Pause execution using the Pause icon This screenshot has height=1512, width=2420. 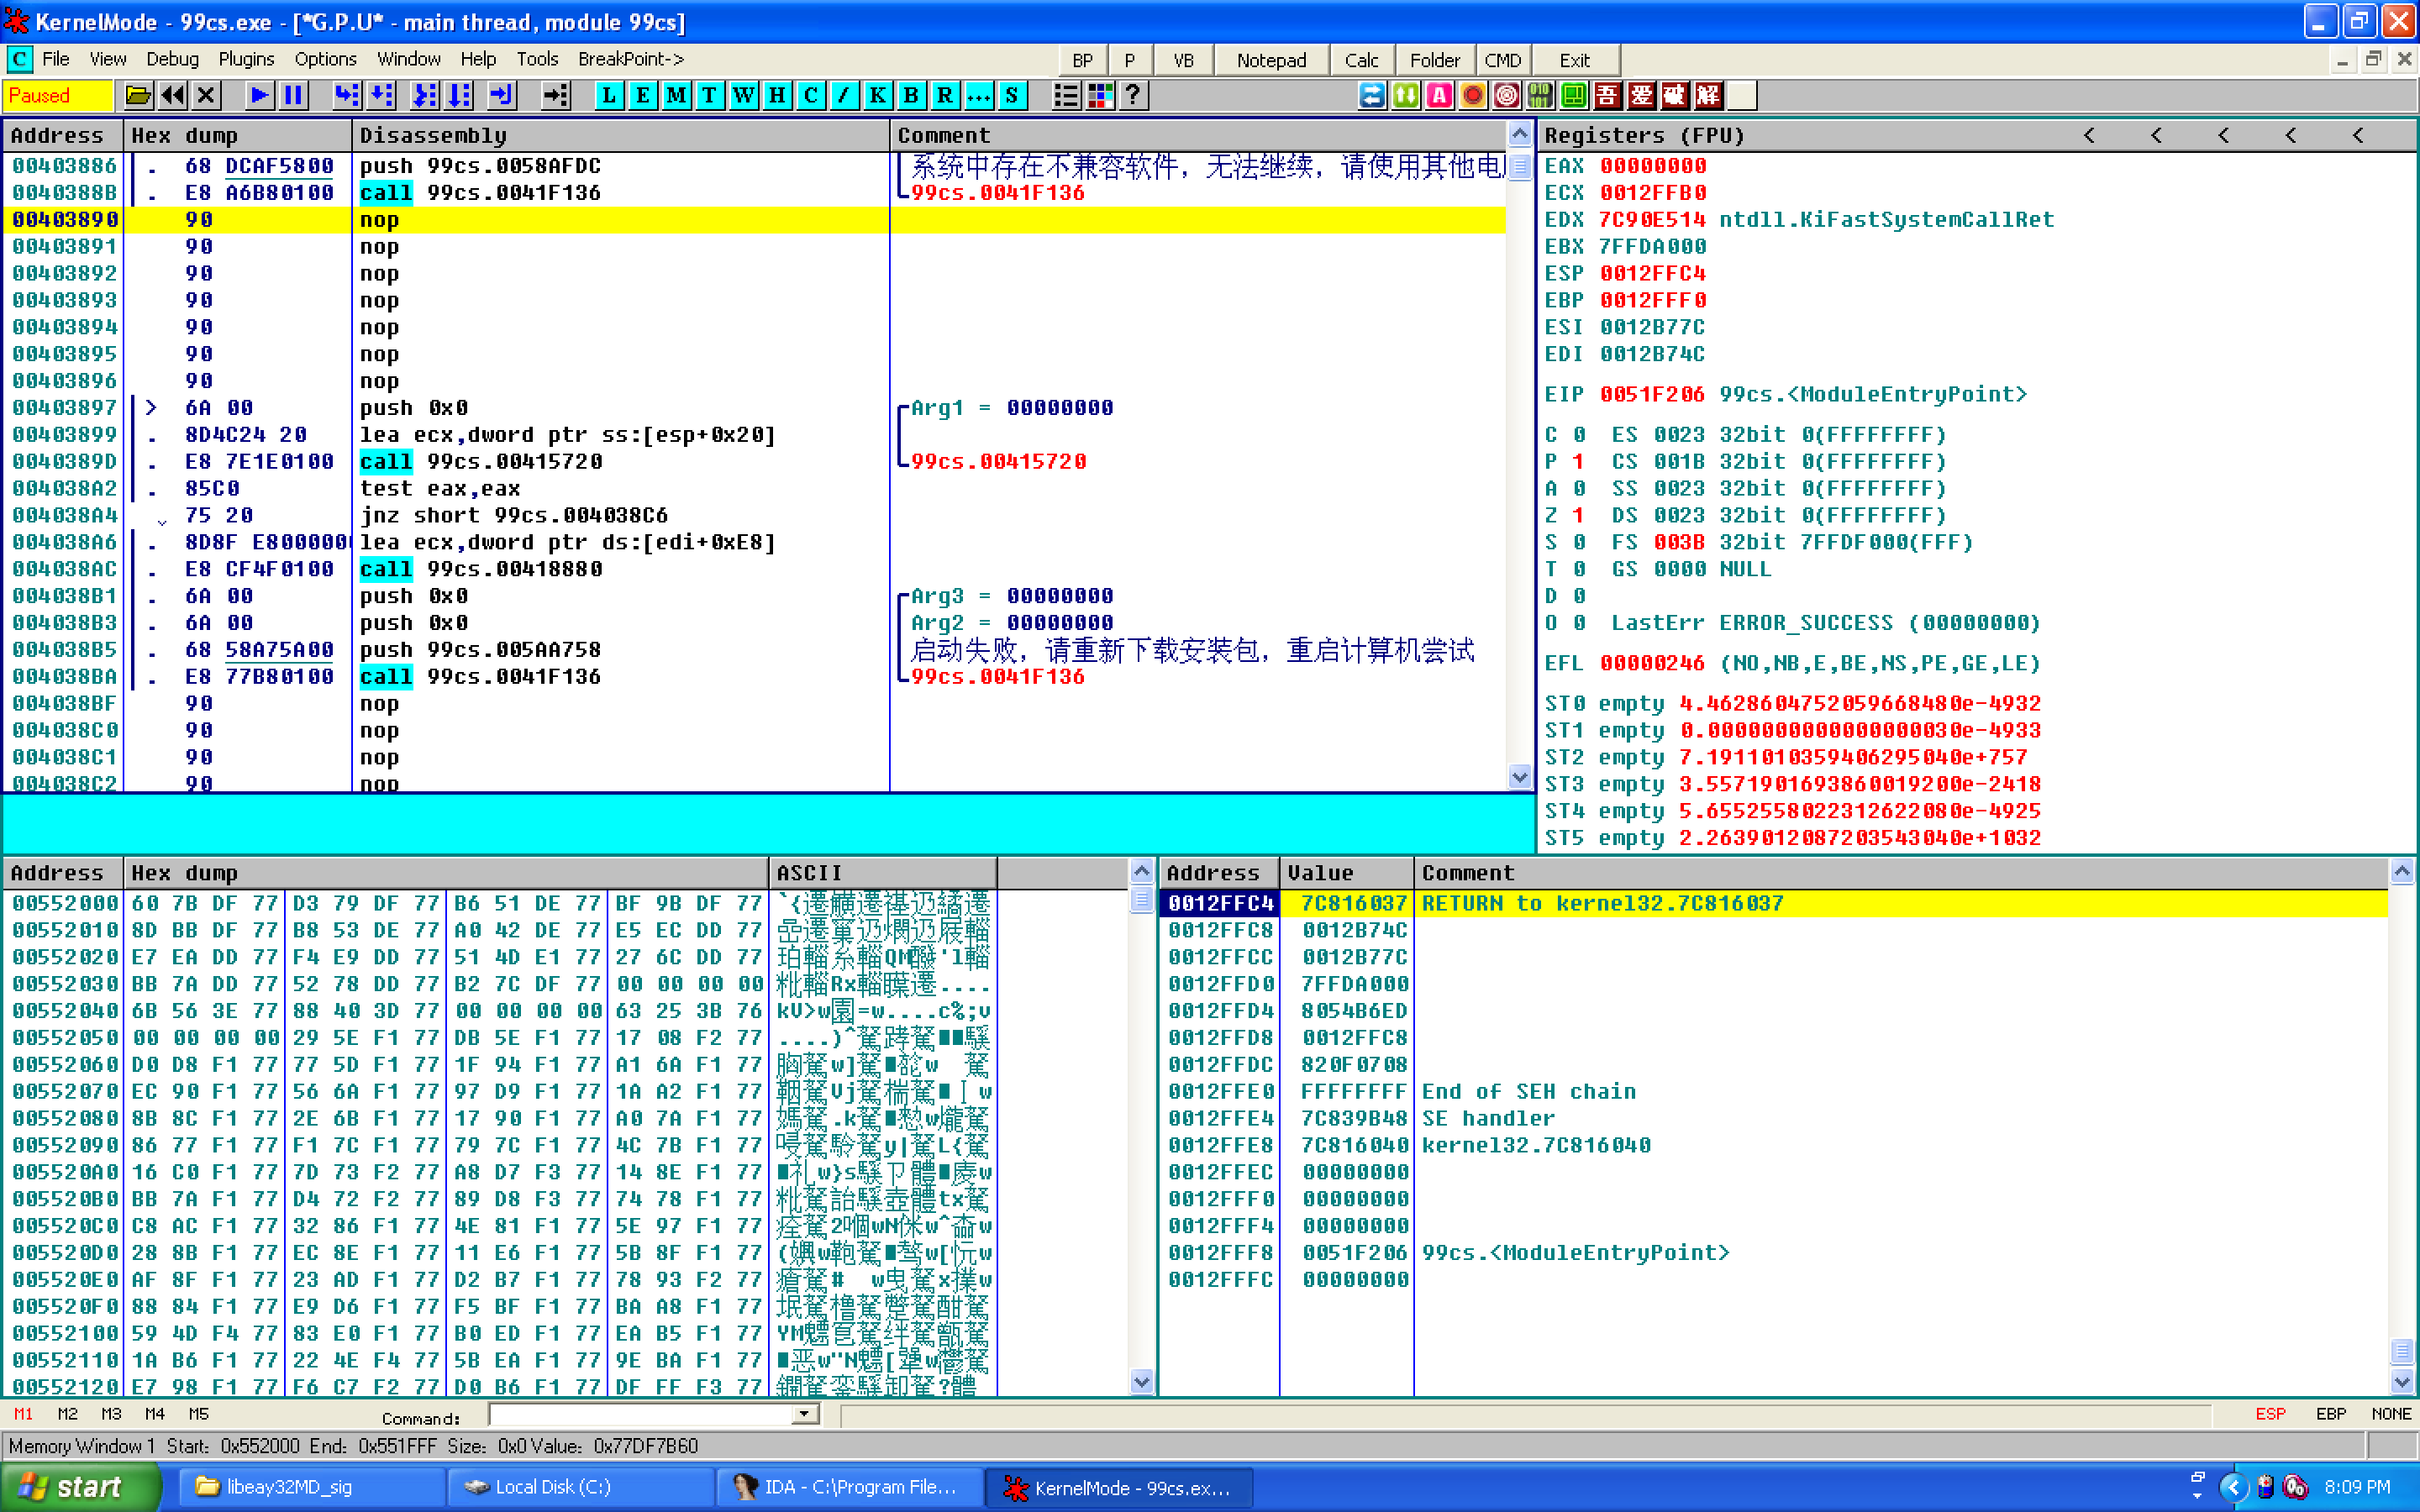click(x=293, y=95)
